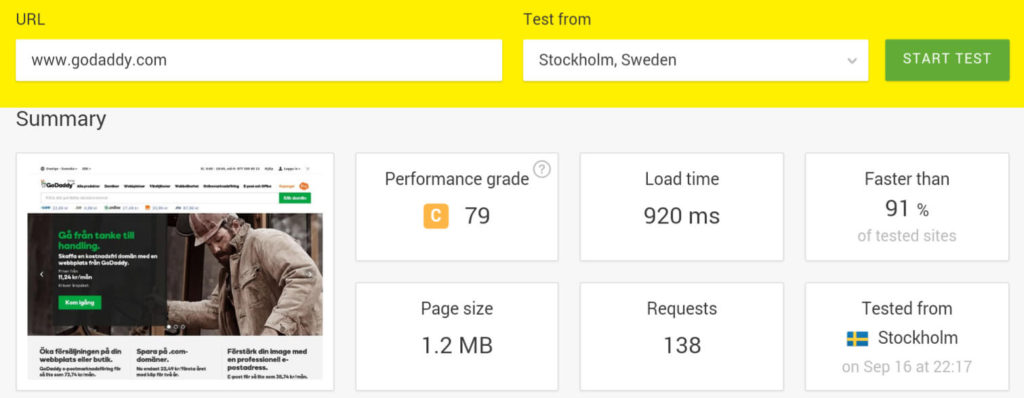Select the first carousel dot in preview
The width and height of the screenshot is (1024, 398).
pos(169,326)
